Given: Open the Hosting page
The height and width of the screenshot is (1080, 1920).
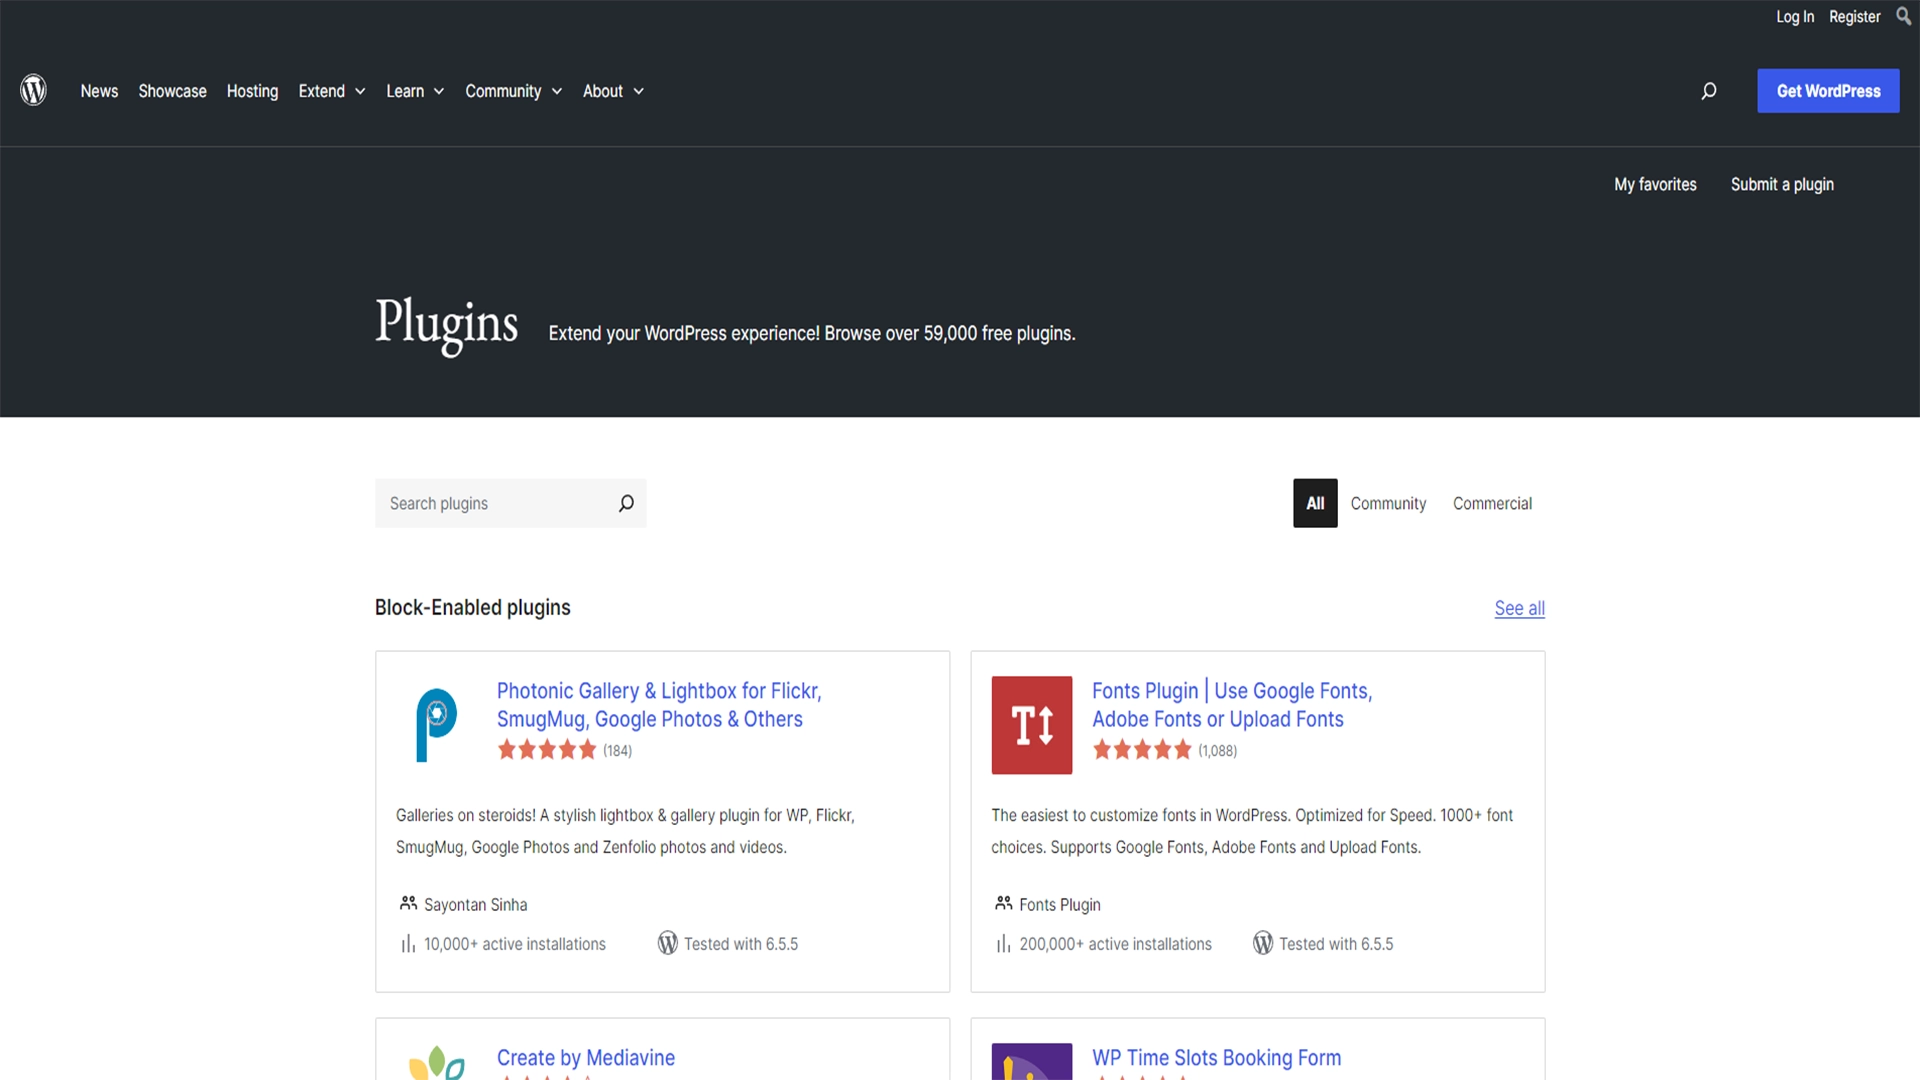Looking at the screenshot, I should (252, 91).
